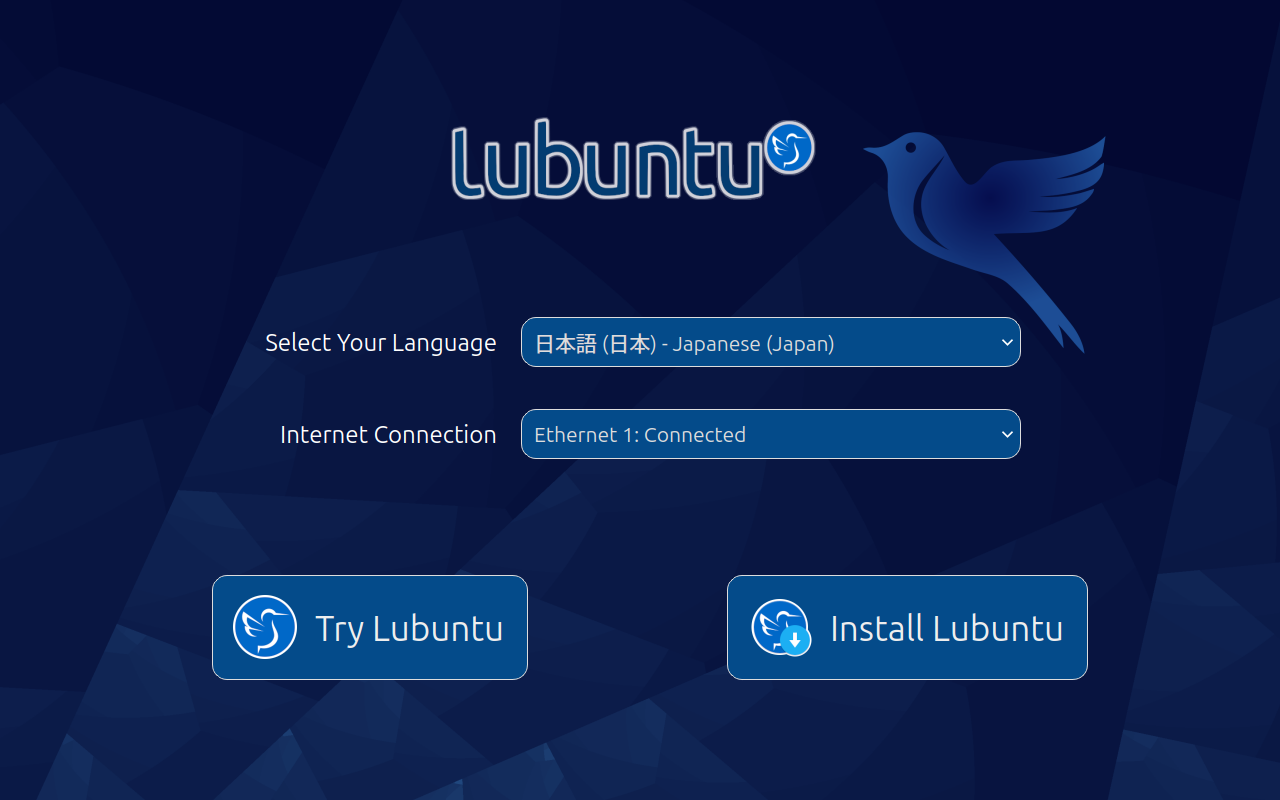
Task: Click the Lubuntu wordmark logo text
Action: tap(606, 160)
